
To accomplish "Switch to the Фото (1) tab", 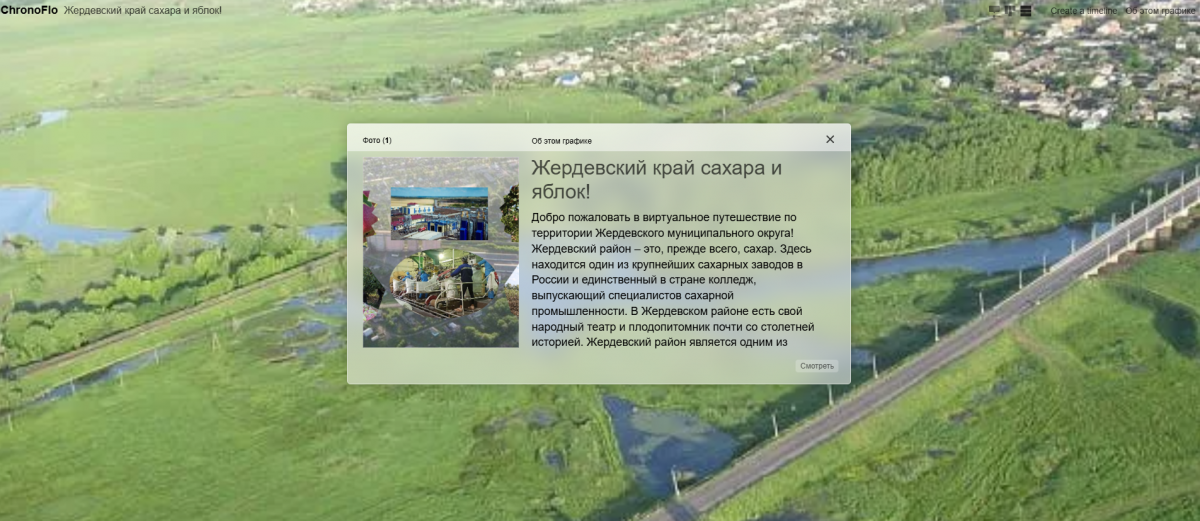I will pos(377,140).
